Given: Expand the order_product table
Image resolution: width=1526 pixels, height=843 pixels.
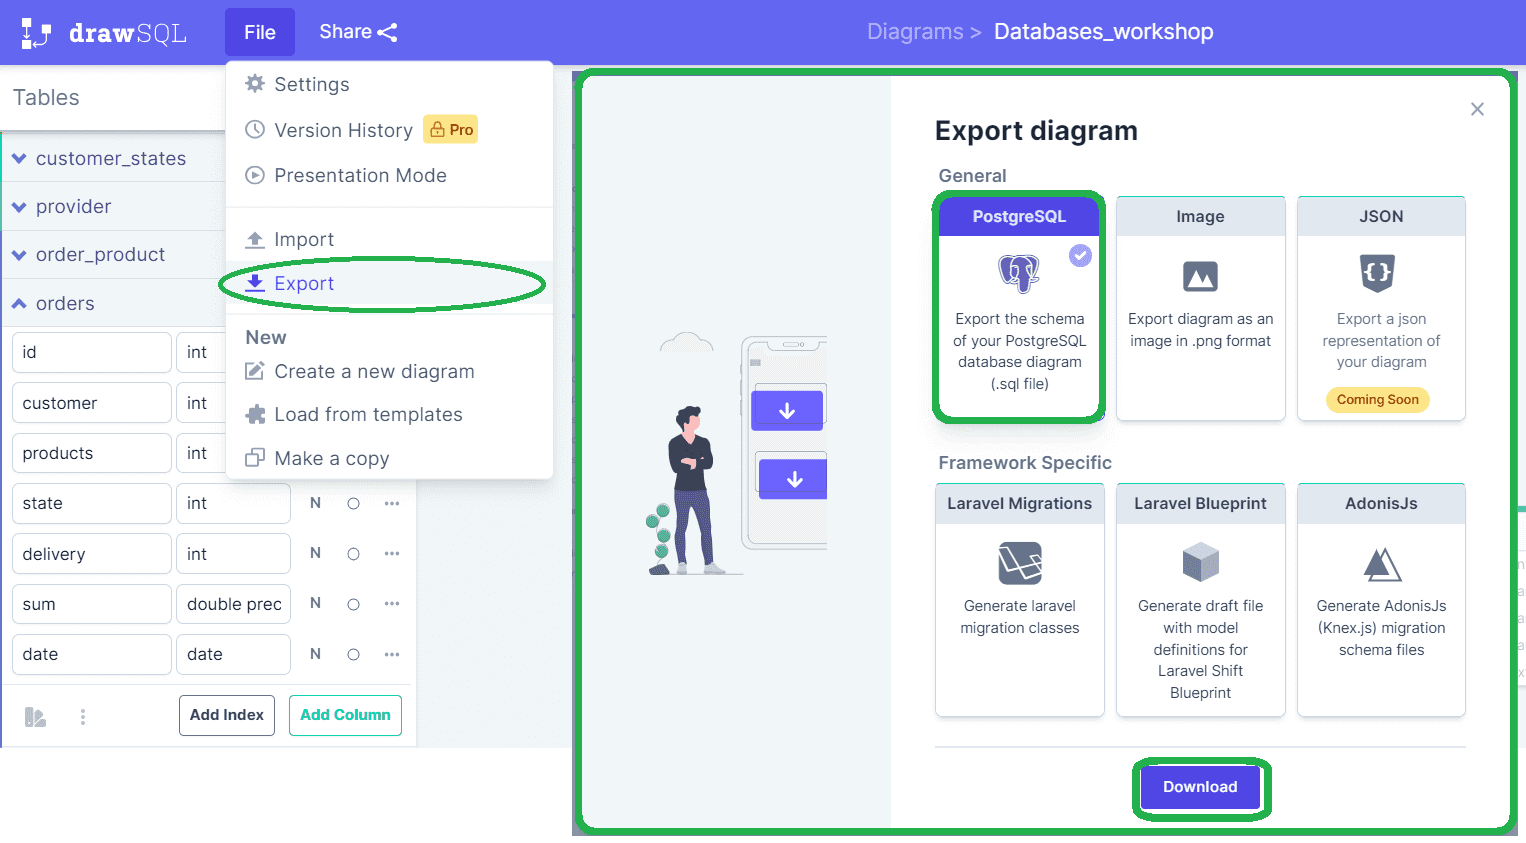Looking at the screenshot, I should point(19,254).
